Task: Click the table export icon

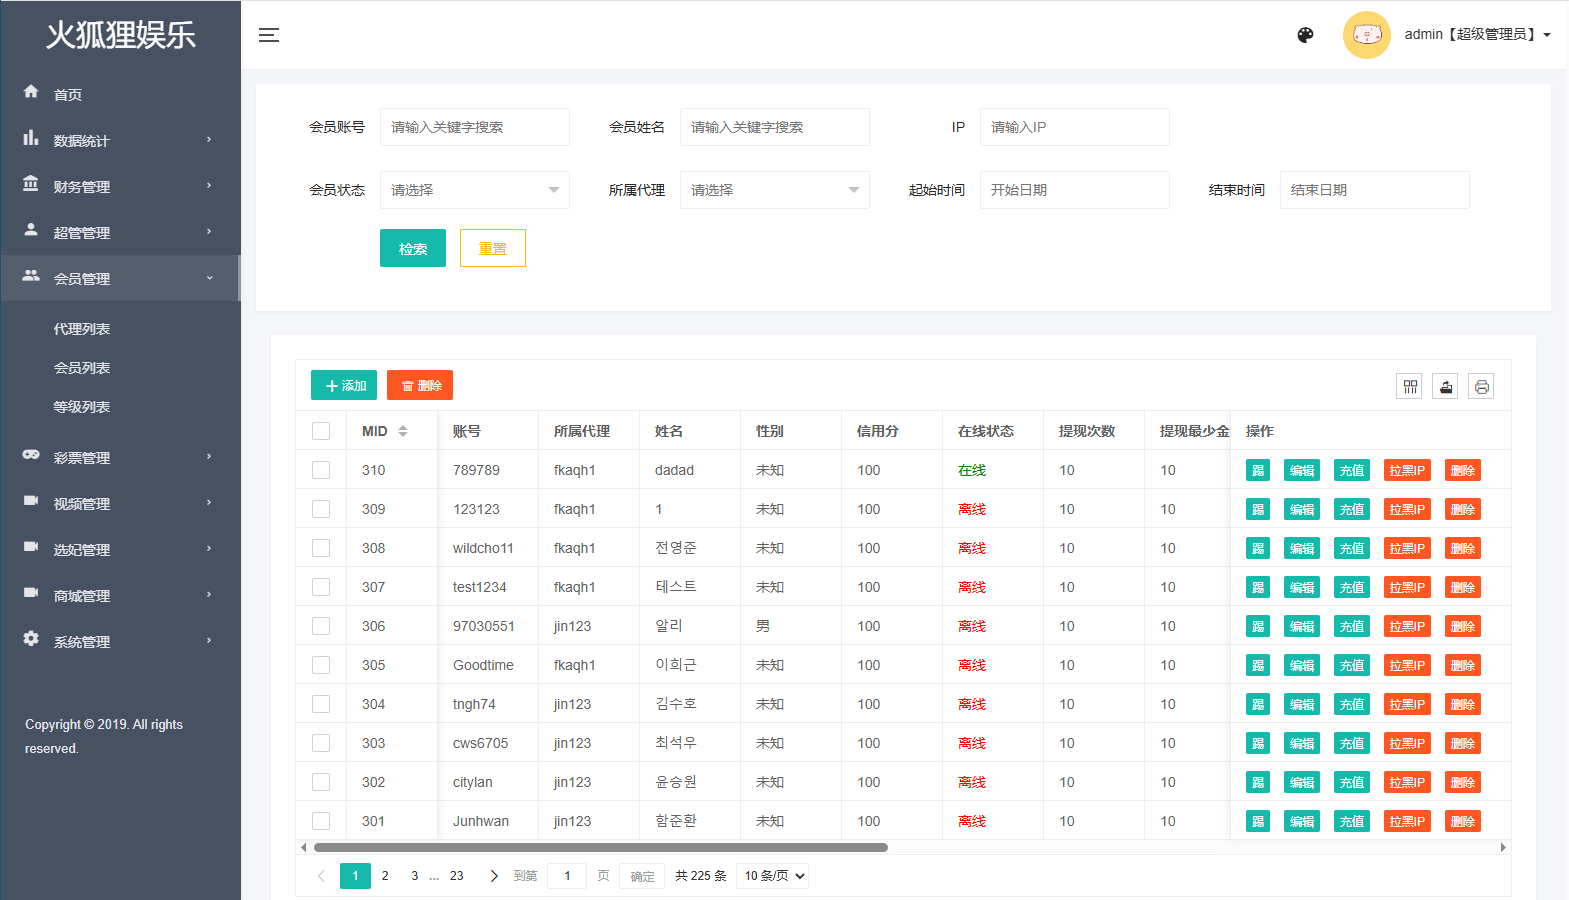Action: [x=1445, y=386]
